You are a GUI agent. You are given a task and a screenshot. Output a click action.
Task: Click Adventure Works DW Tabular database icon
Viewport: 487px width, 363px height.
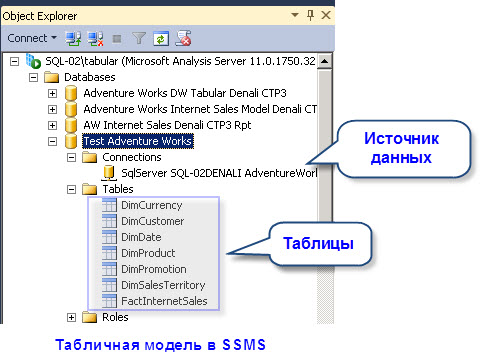[71, 93]
